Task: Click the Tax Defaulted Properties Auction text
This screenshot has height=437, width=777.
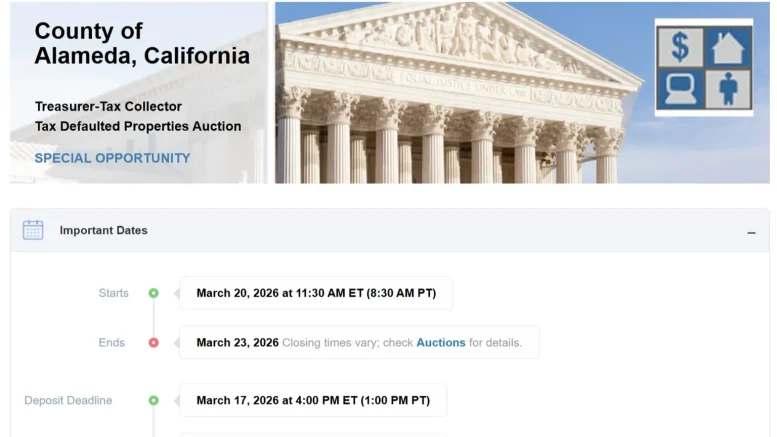Action: tap(138, 126)
